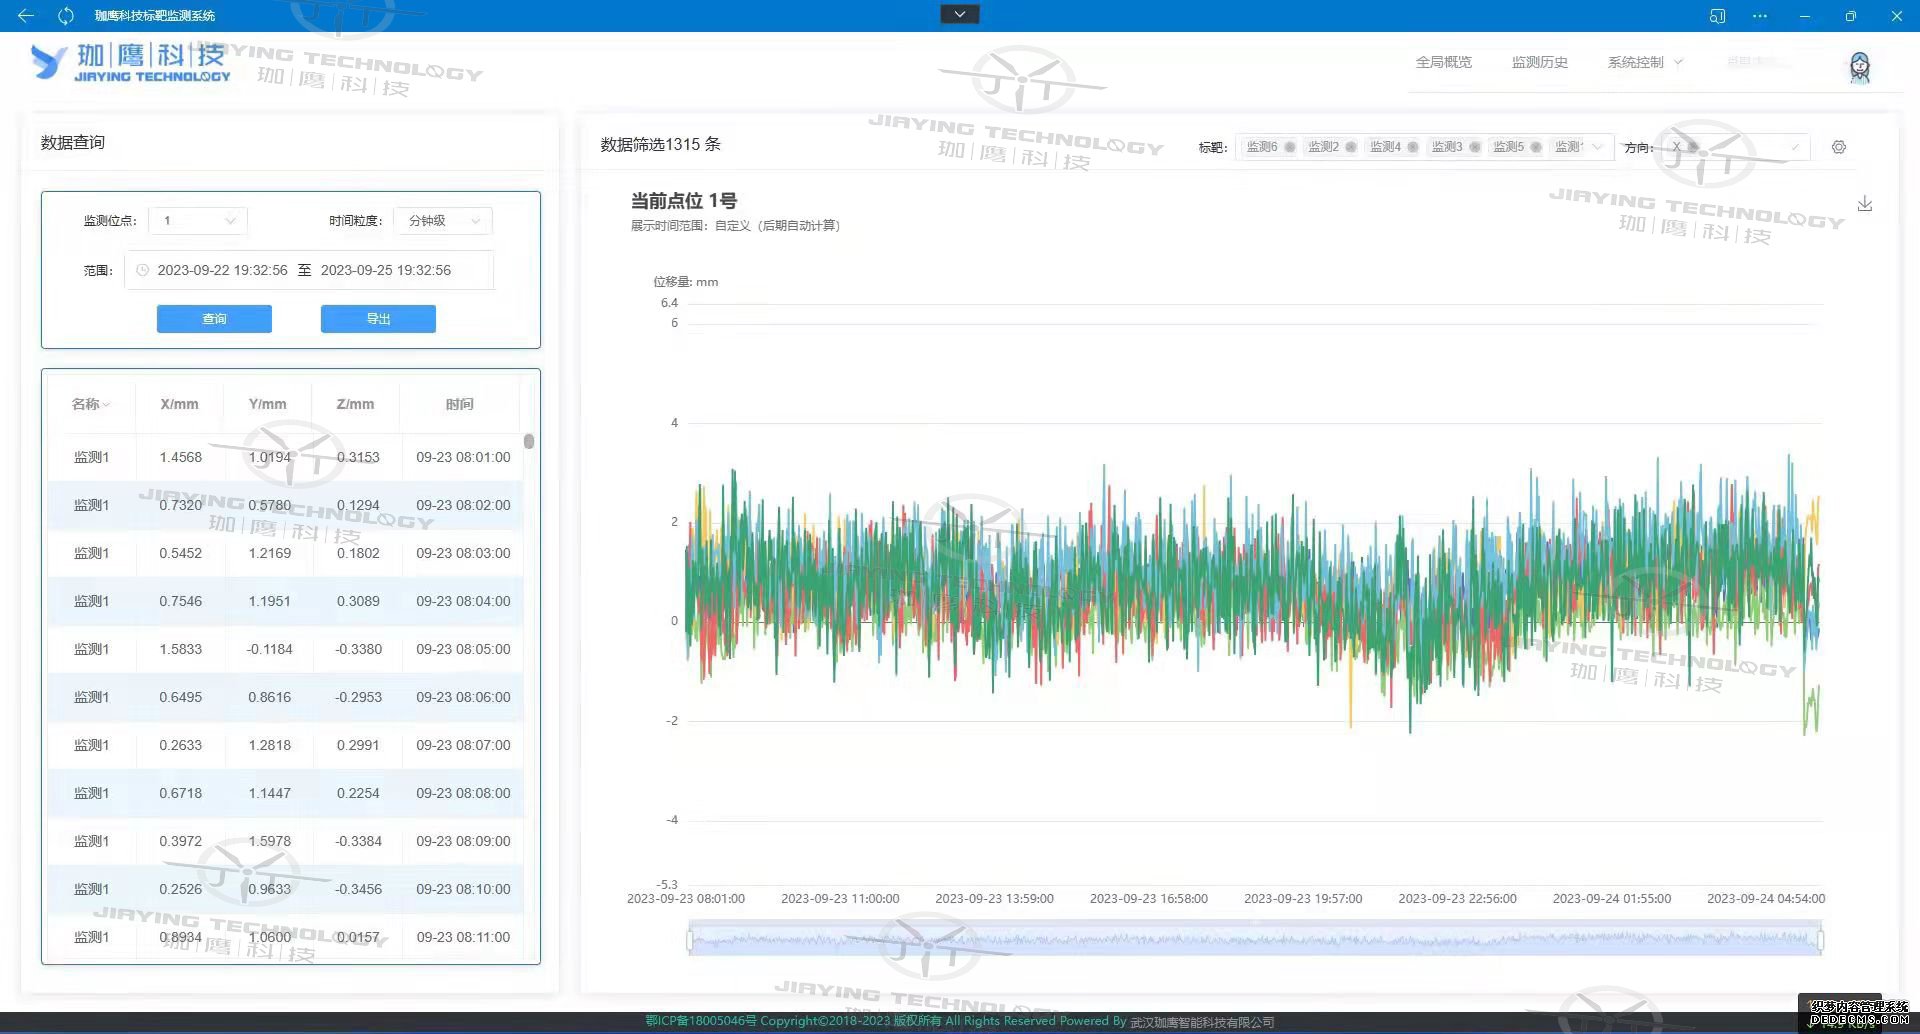Remove the 监测4 tag from target filter

tap(1412, 147)
